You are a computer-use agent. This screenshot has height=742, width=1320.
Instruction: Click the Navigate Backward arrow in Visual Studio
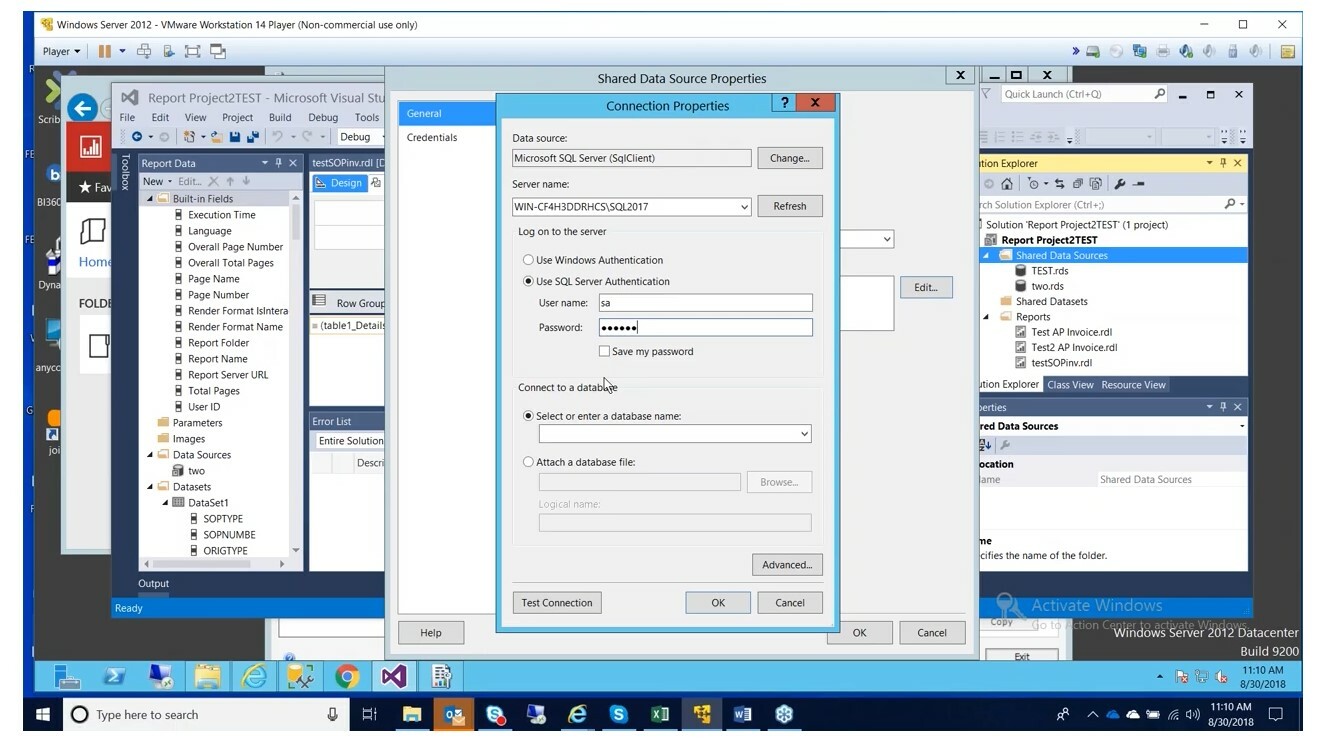(137, 136)
